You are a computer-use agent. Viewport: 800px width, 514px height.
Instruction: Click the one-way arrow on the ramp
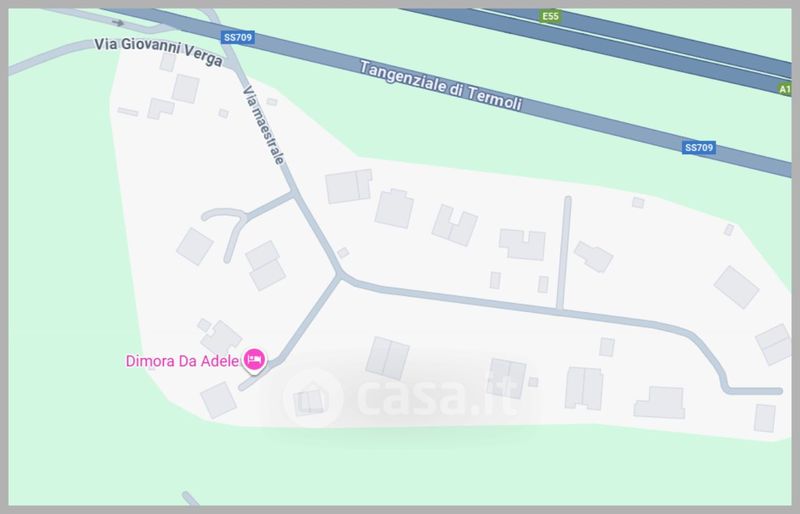(118, 23)
